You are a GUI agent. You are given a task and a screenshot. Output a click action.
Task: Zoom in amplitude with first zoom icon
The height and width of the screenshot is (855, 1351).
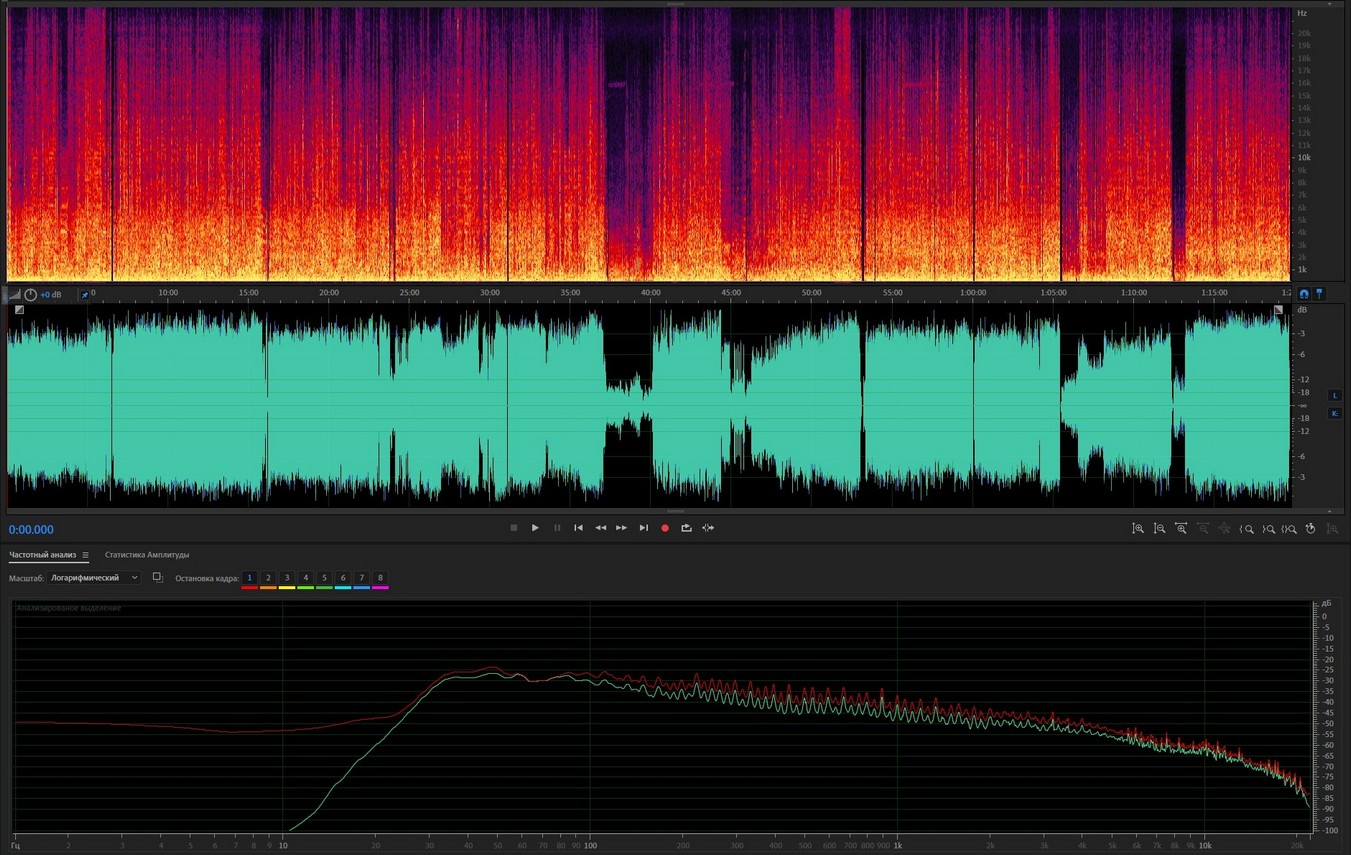[x=1138, y=528]
